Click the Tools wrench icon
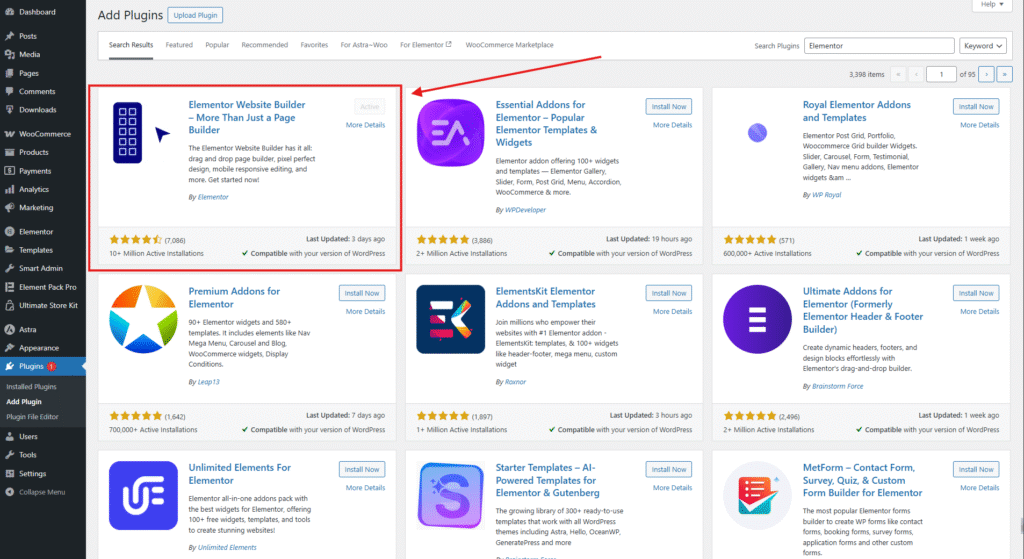This screenshot has height=559, width=1024. click(x=9, y=455)
